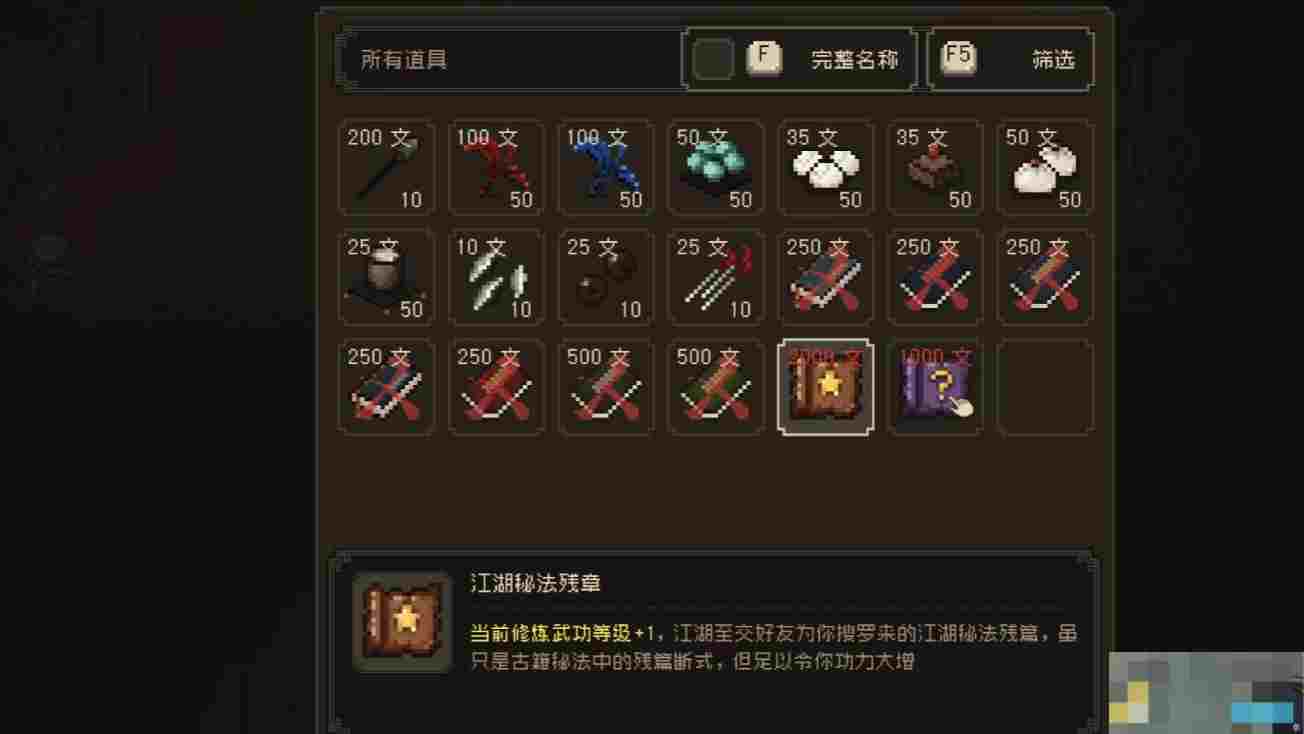Pick the blue 100文 item
This screenshot has height=734, width=1304.
point(606,167)
